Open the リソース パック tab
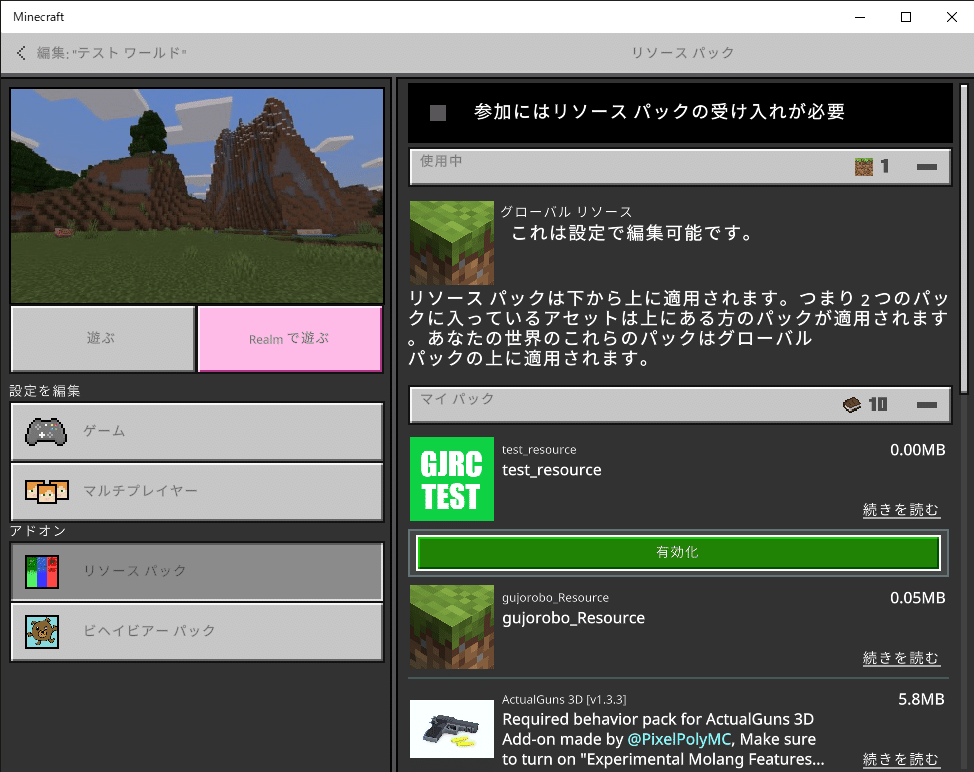 [x=197, y=571]
